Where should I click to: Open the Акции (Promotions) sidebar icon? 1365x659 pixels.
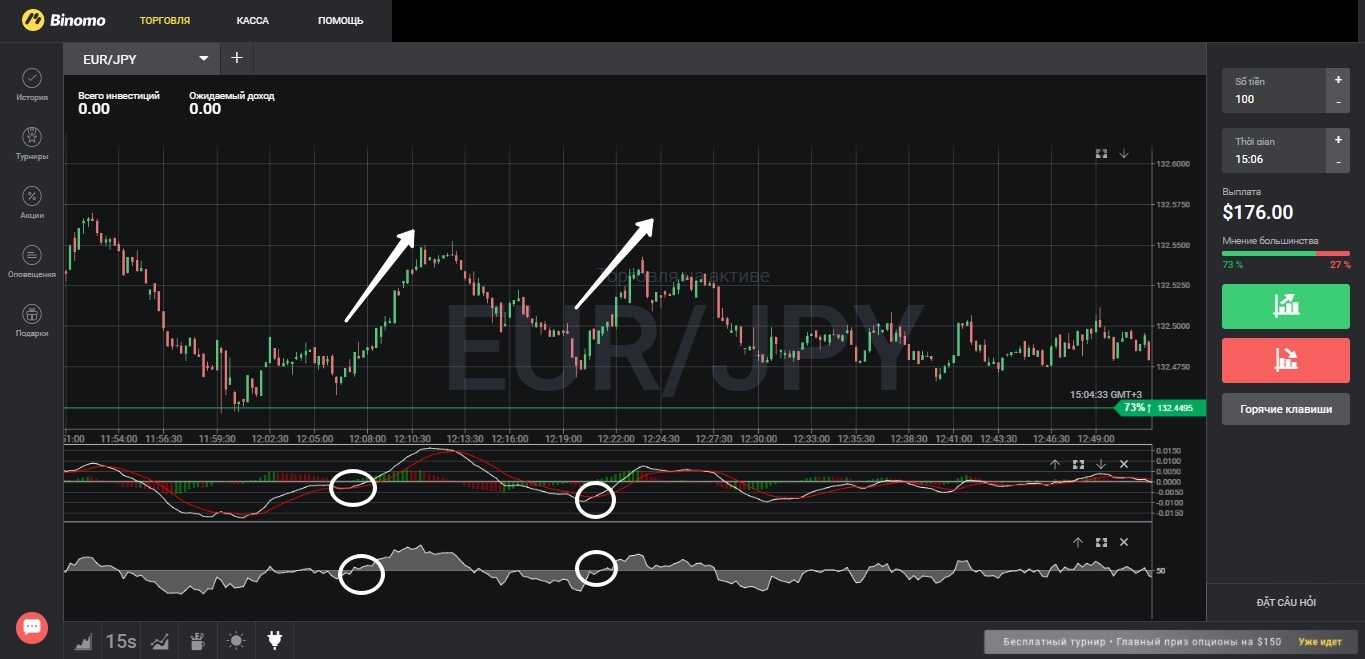[31, 201]
